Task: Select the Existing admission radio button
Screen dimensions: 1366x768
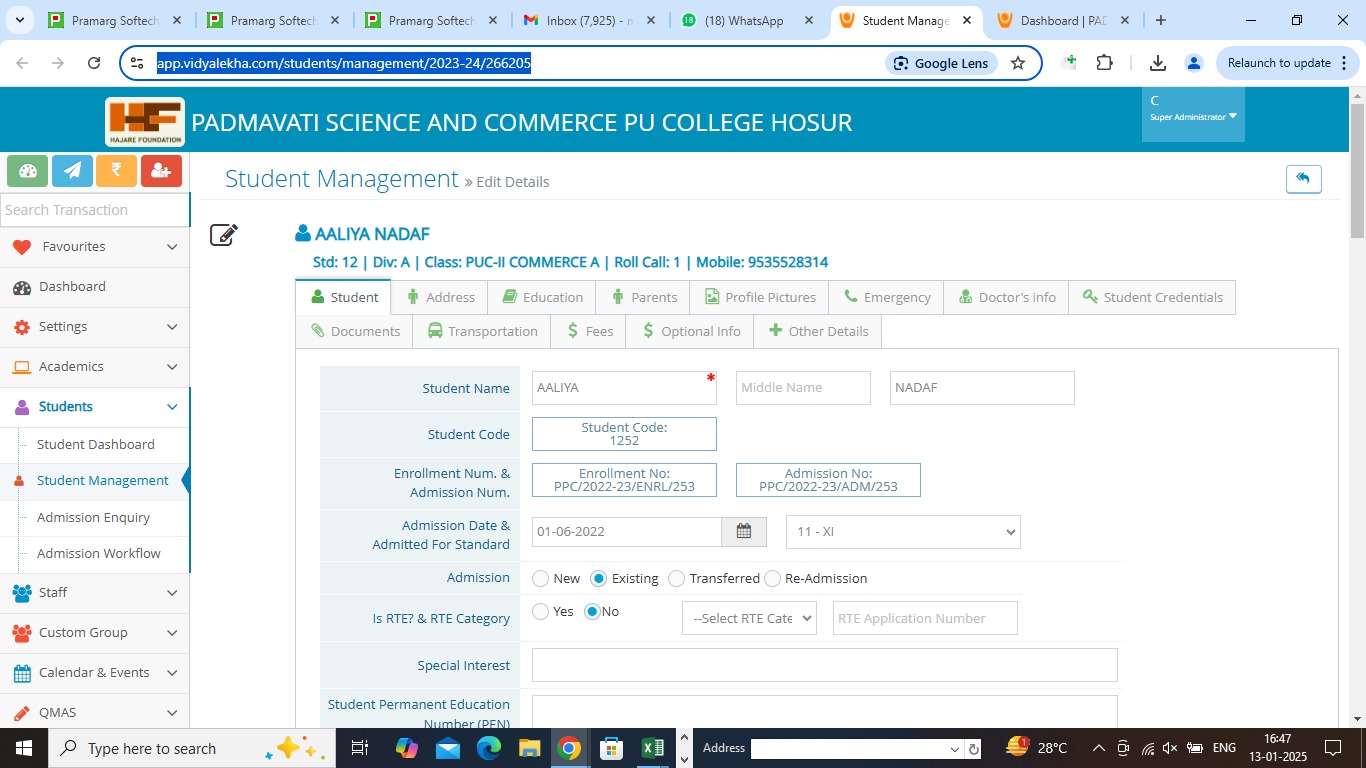Action: coord(599,578)
